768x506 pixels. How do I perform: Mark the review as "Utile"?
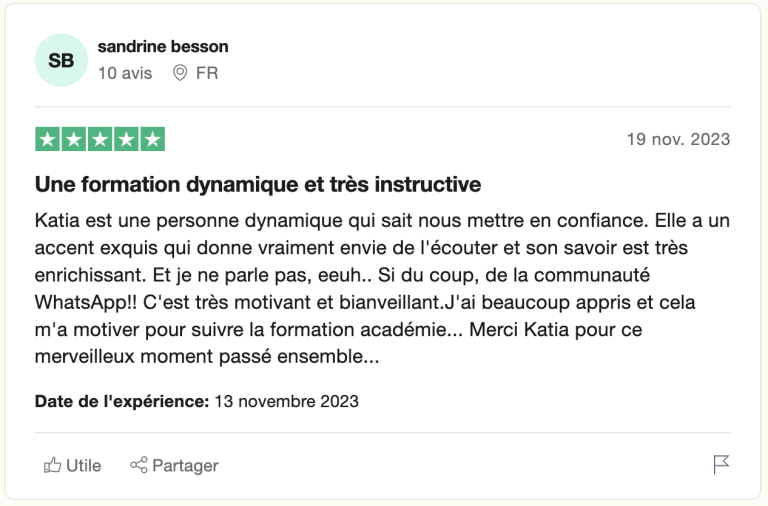point(83,465)
